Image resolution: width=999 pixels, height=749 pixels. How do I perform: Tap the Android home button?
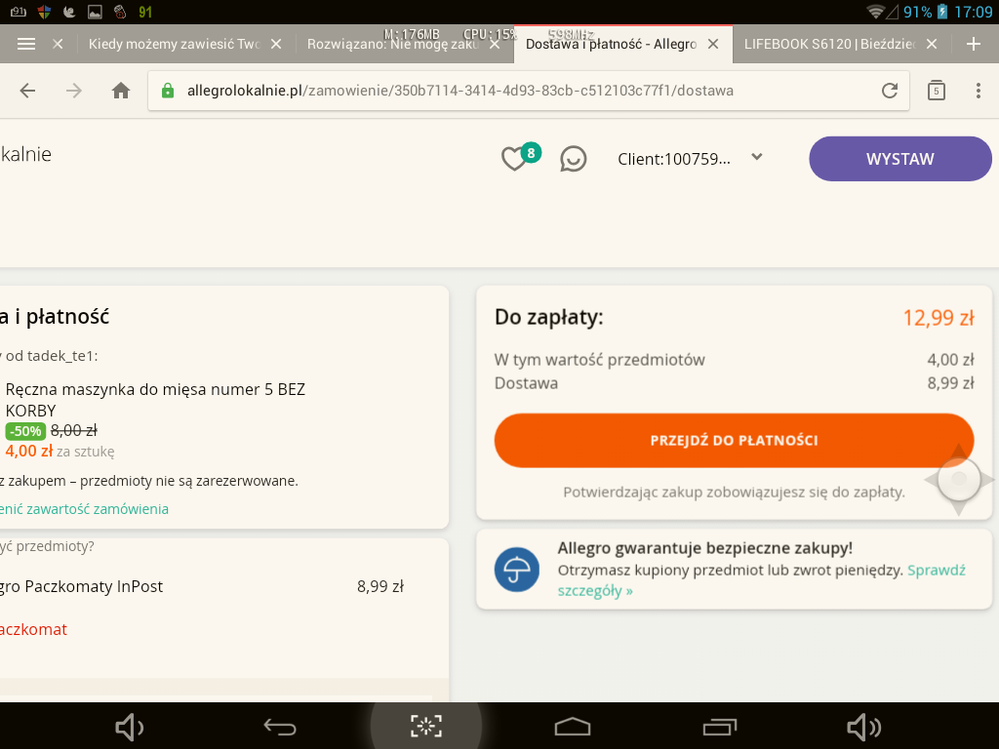click(x=573, y=727)
